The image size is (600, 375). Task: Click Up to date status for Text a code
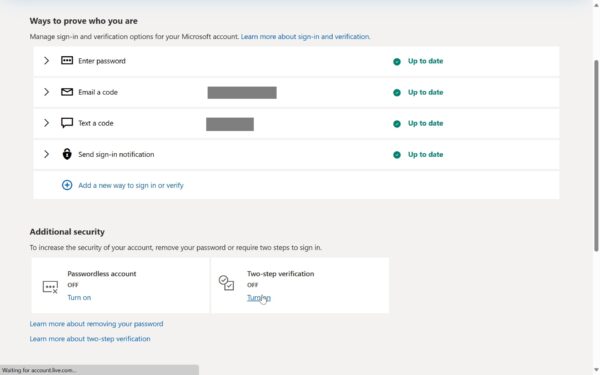(426, 123)
